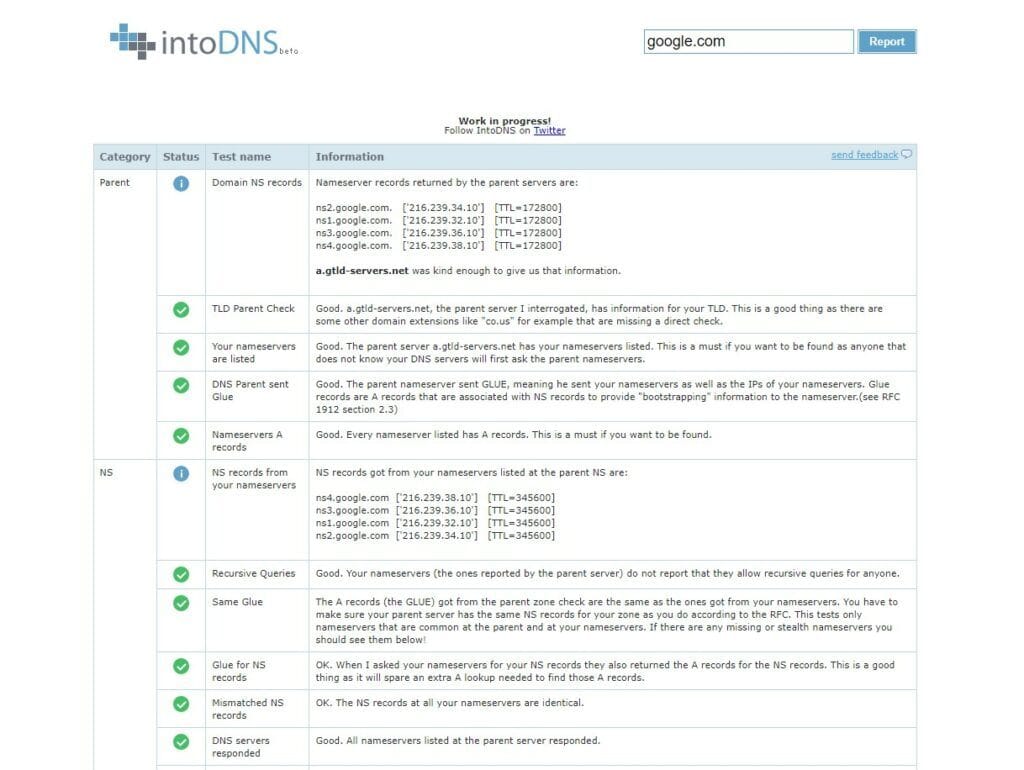Select the Status column header
Image resolution: width=1024 pixels, height=770 pixels.
tap(181, 157)
